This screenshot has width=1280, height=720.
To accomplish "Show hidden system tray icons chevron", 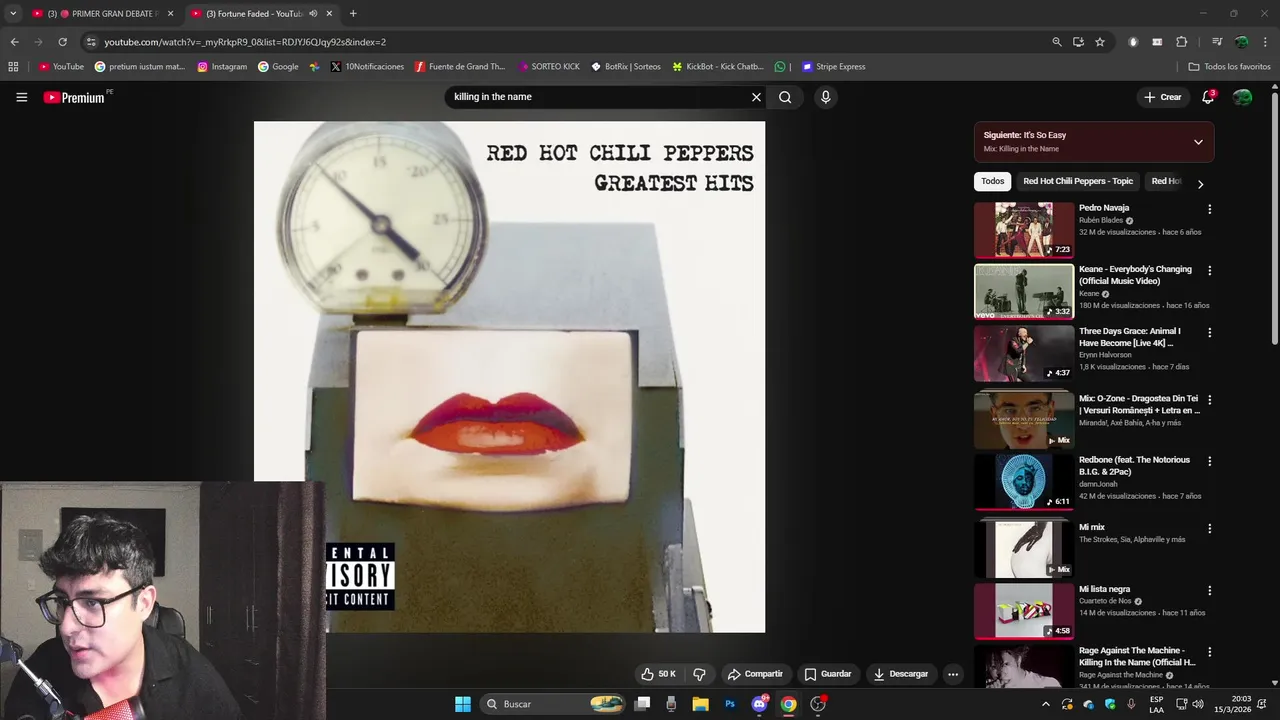I will pos(1046,704).
